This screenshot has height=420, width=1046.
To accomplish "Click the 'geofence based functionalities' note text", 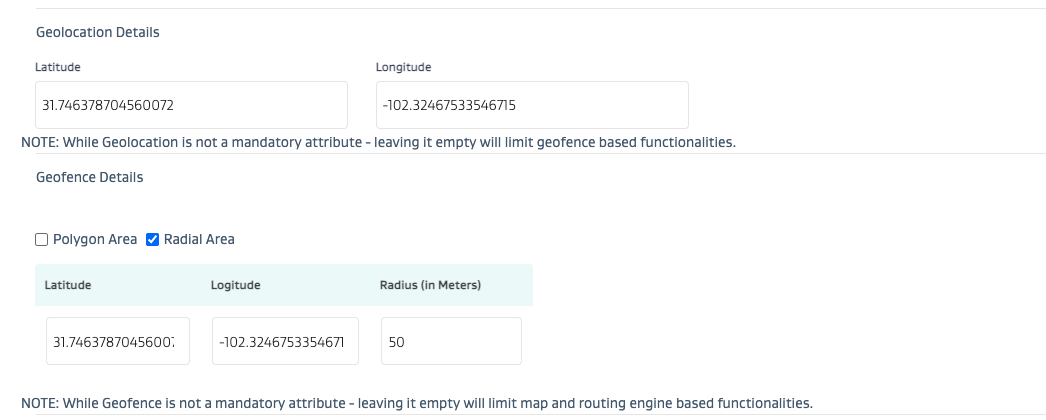I will point(641,143).
